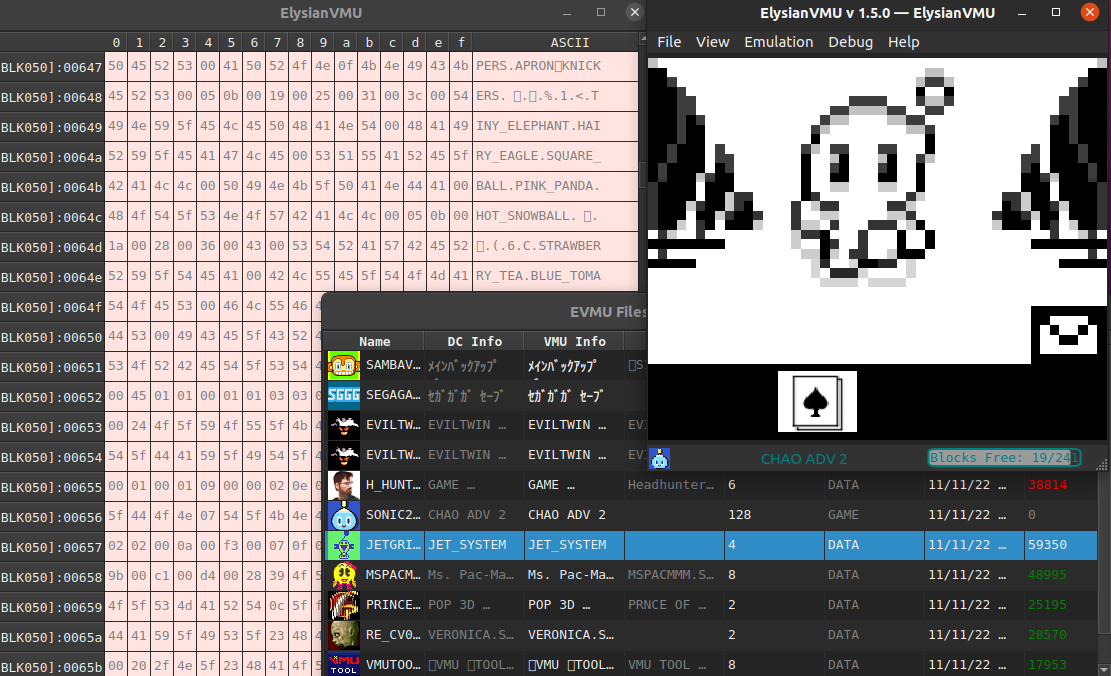Open the View menu
This screenshot has height=676, width=1111.
712,42
